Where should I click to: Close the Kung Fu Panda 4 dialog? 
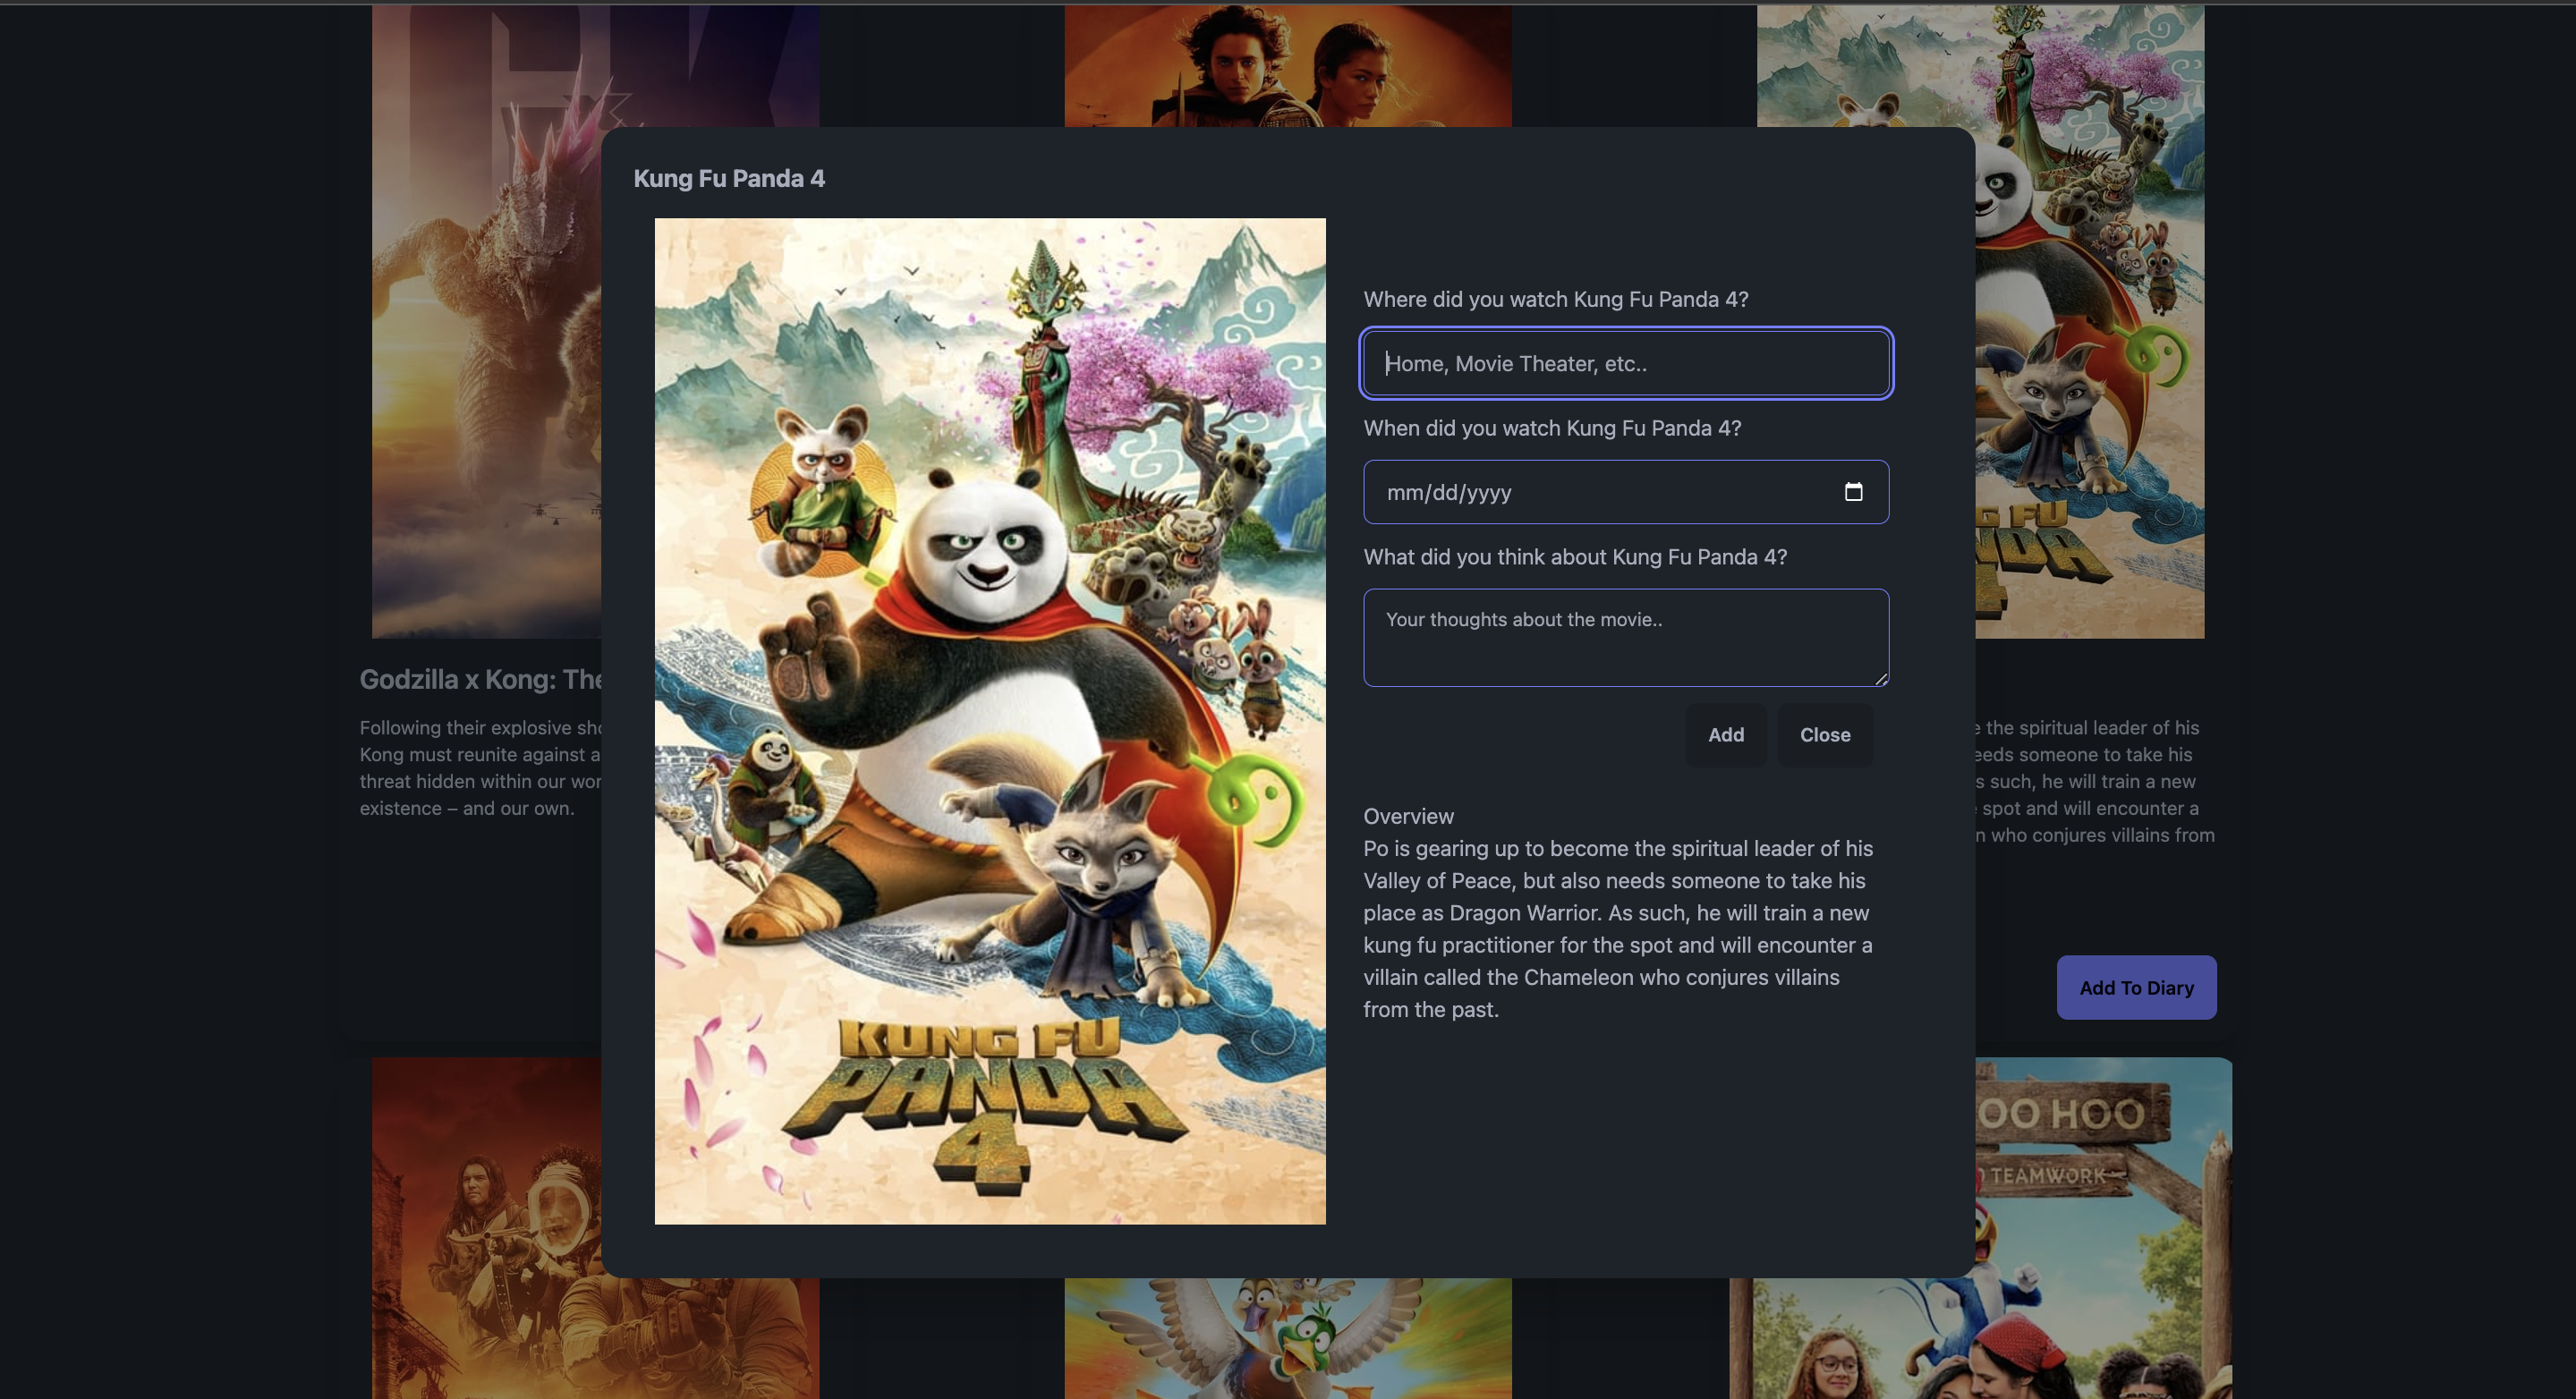1824,735
